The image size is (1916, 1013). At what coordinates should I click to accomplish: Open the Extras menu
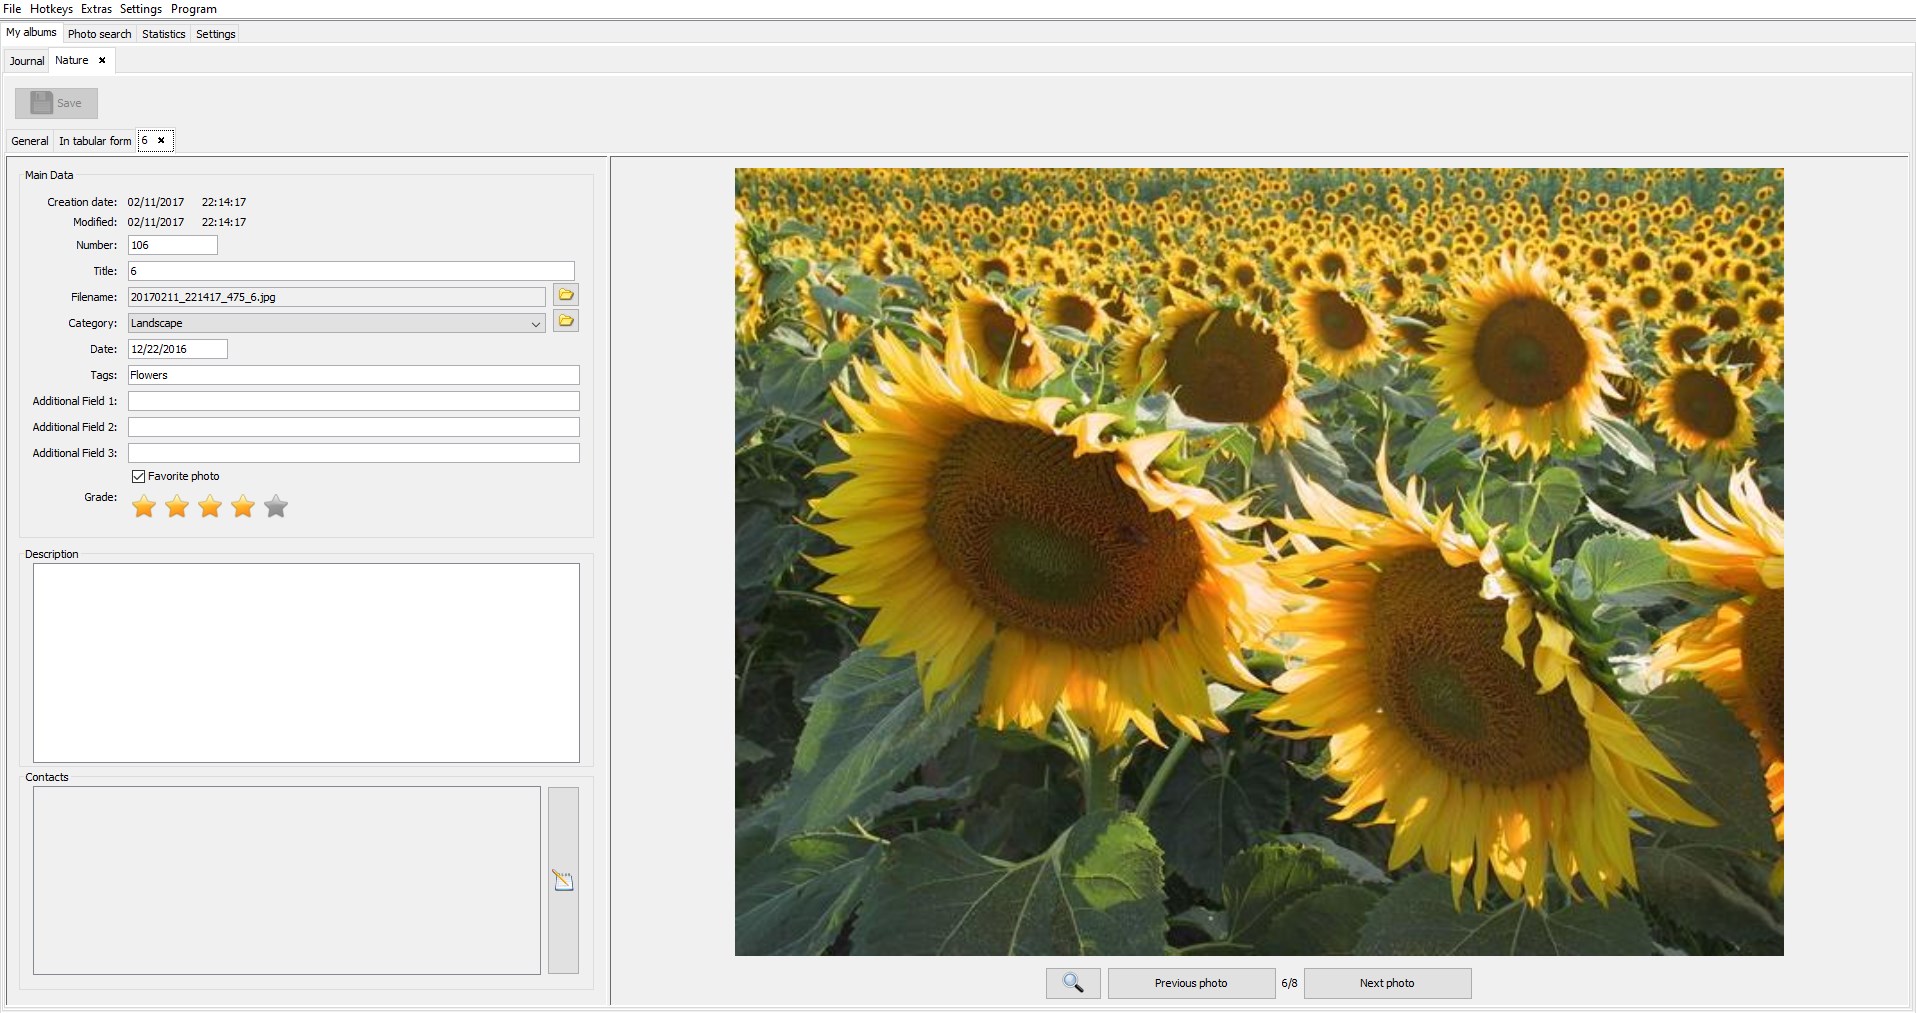point(96,9)
